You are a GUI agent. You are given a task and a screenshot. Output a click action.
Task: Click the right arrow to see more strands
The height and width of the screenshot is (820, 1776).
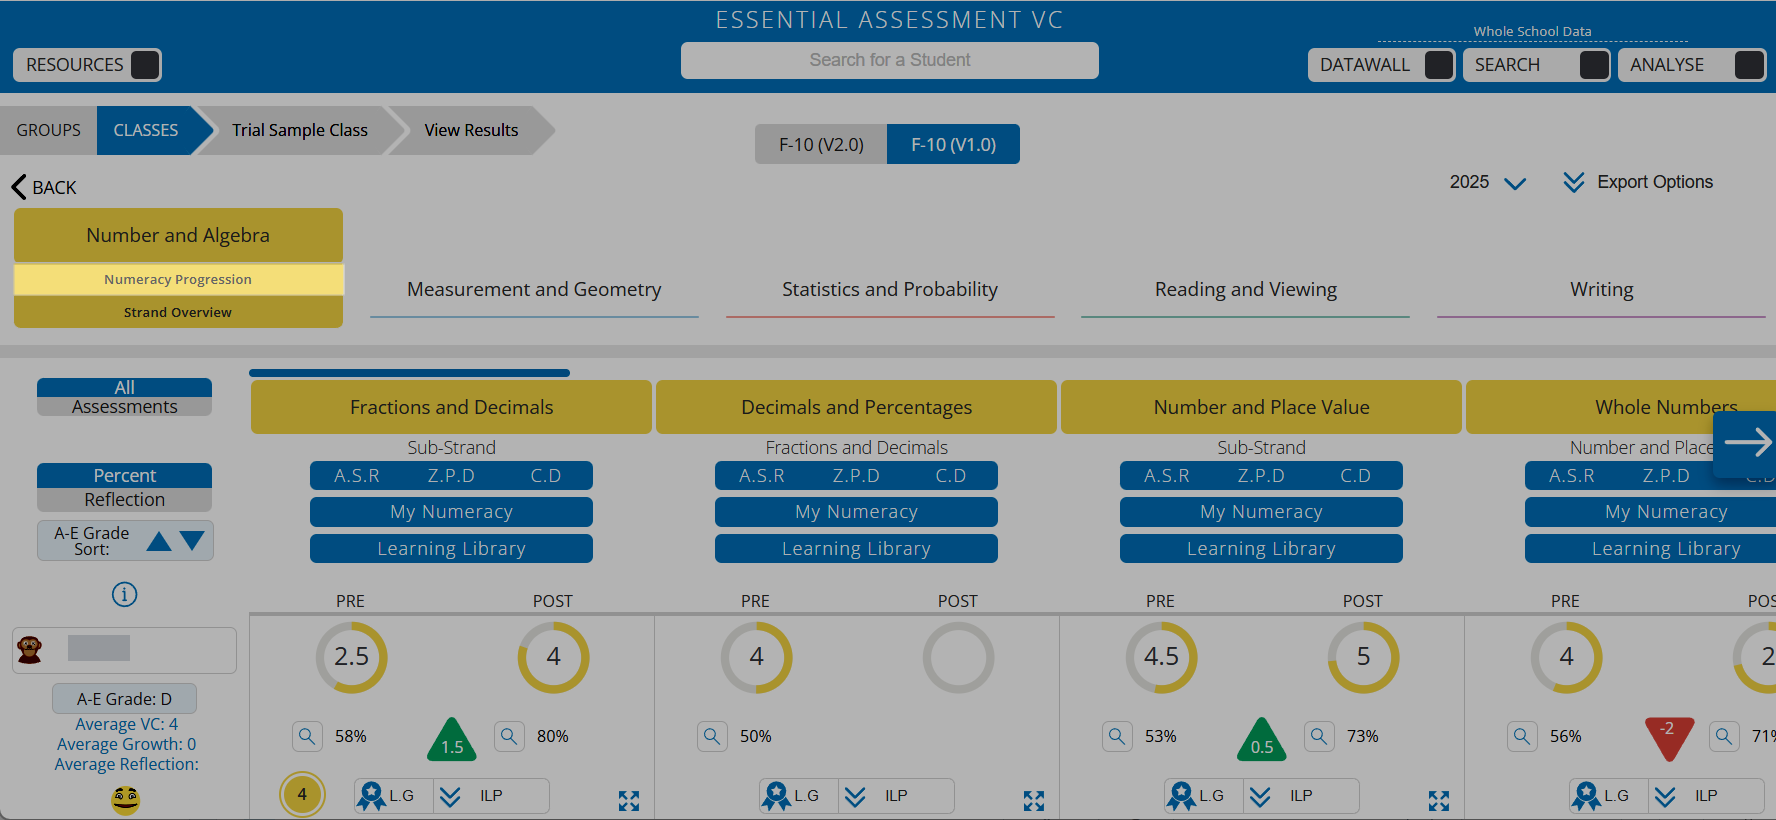click(x=1746, y=443)
